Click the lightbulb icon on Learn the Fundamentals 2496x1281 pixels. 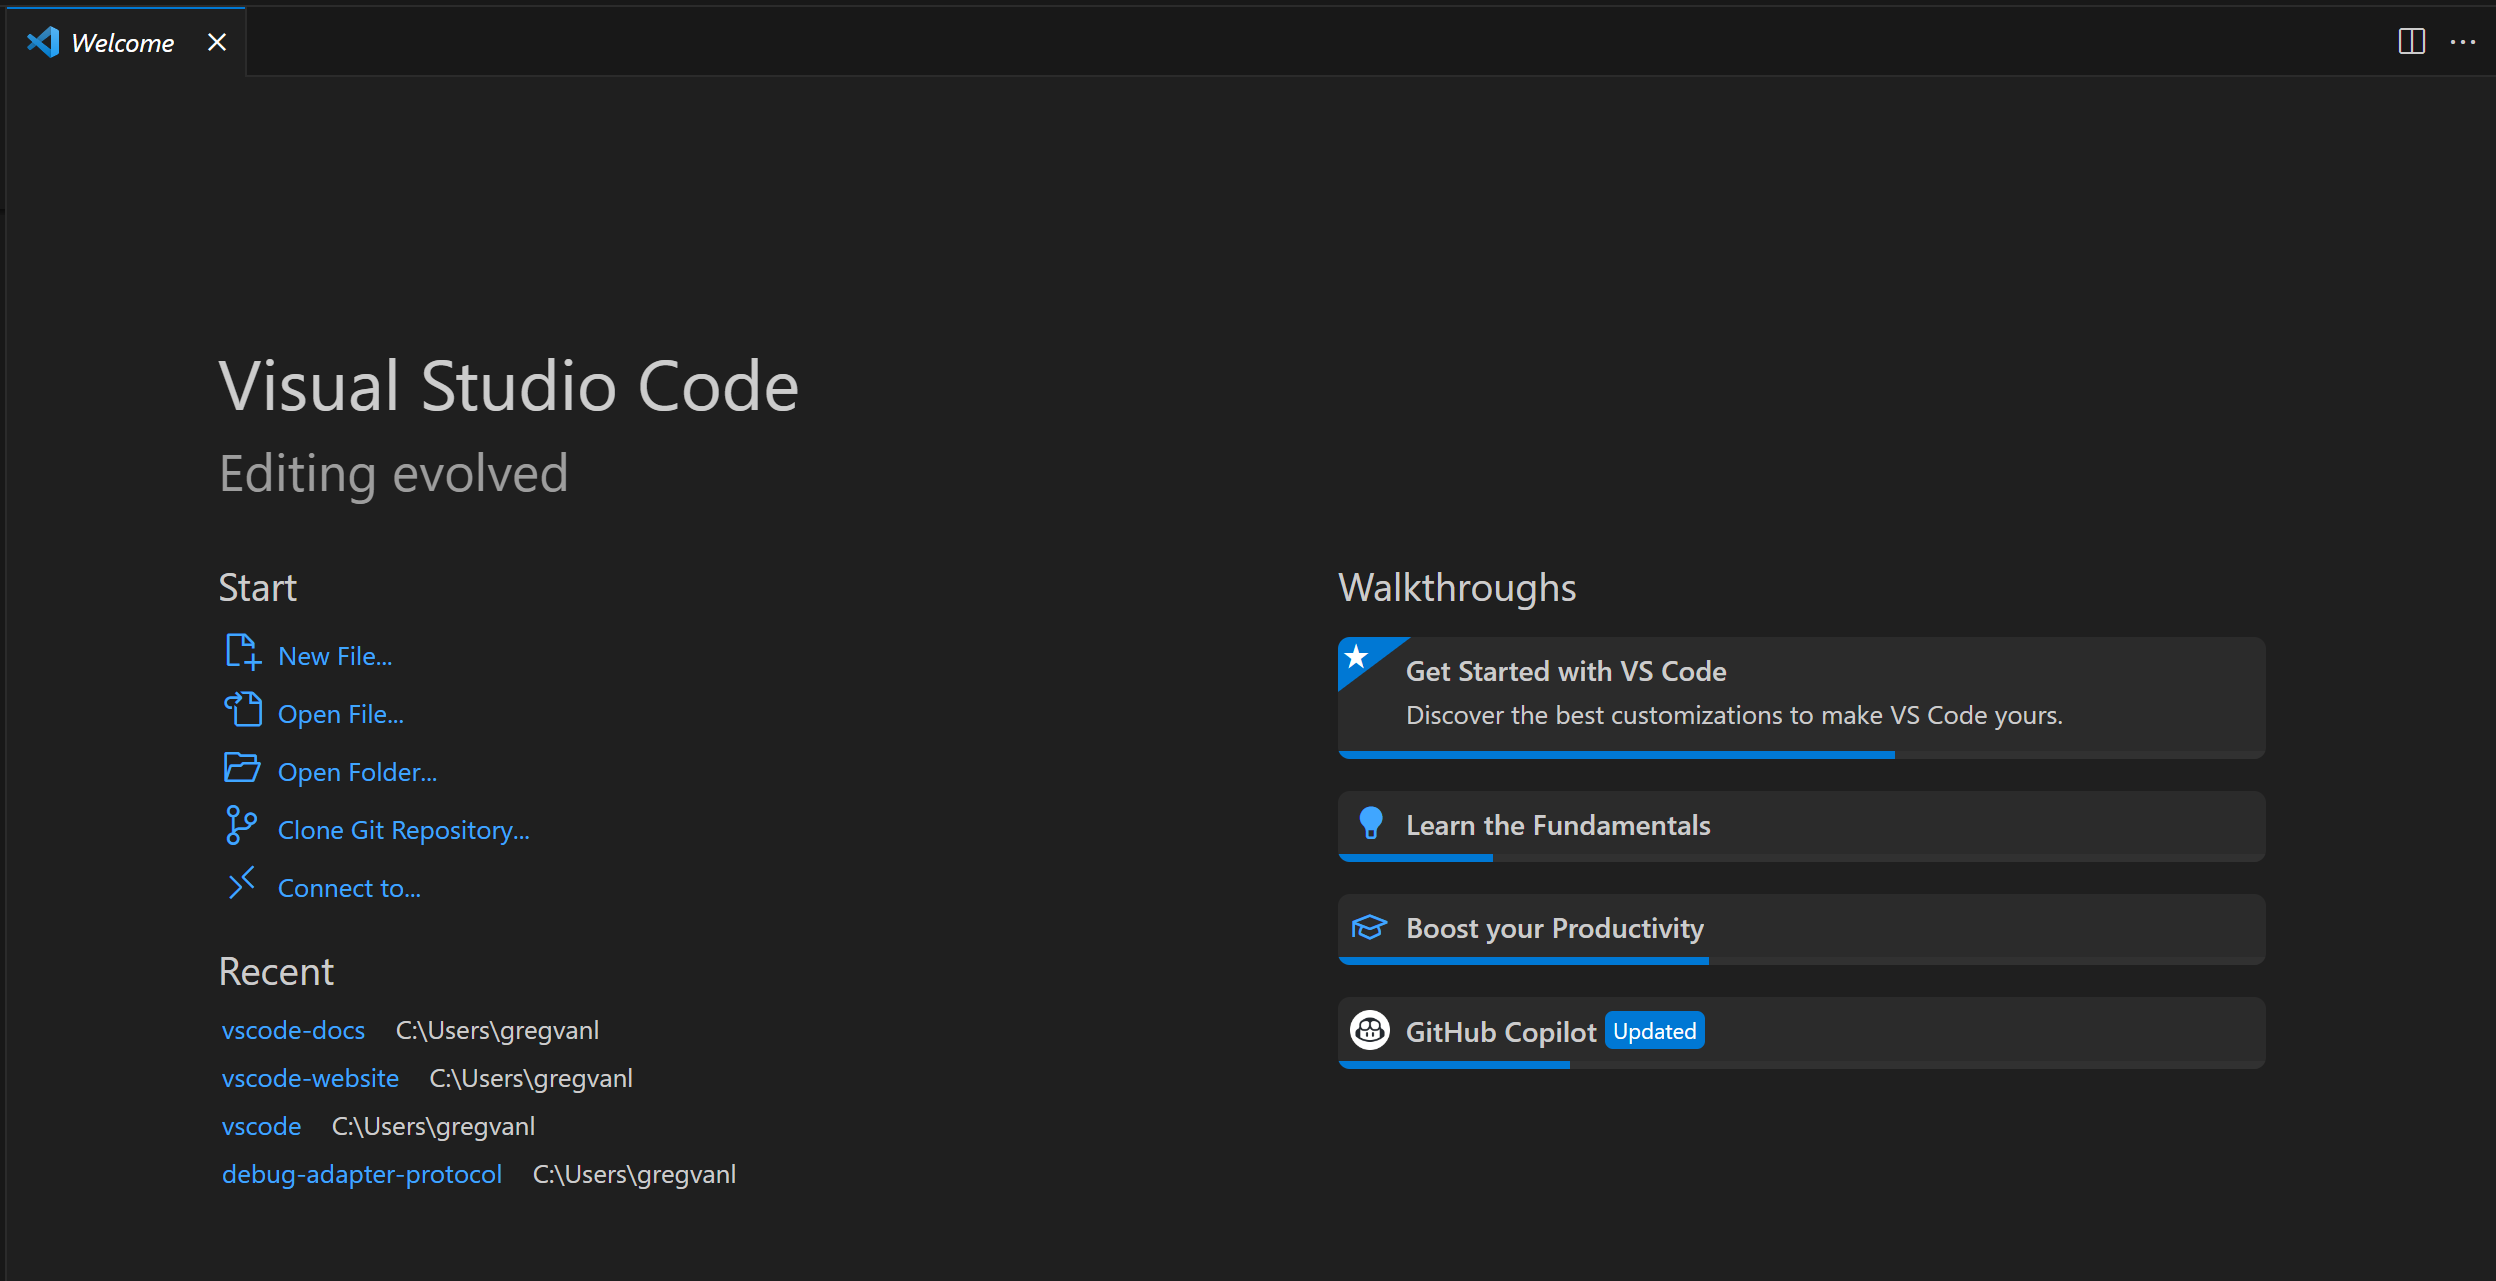(x=1370, y=824)
